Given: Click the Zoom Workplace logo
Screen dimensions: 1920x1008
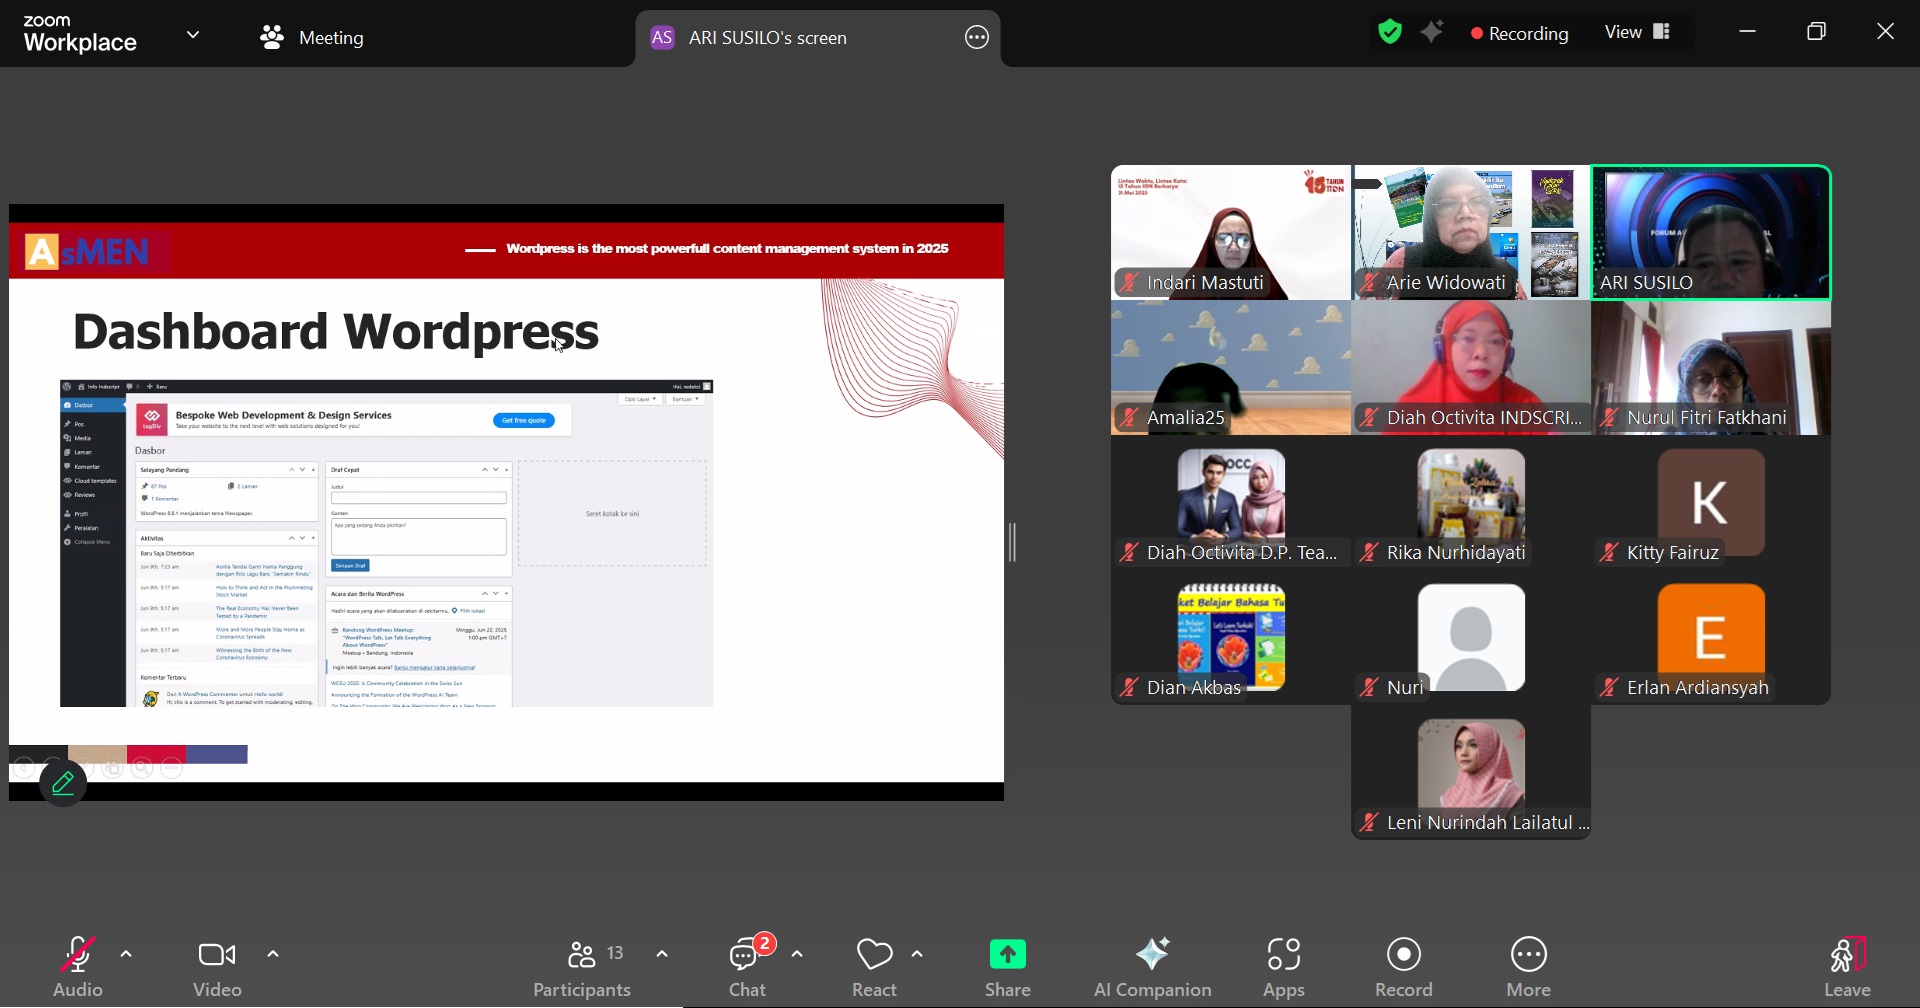Looking at the screenshot, I should [80, 34].
